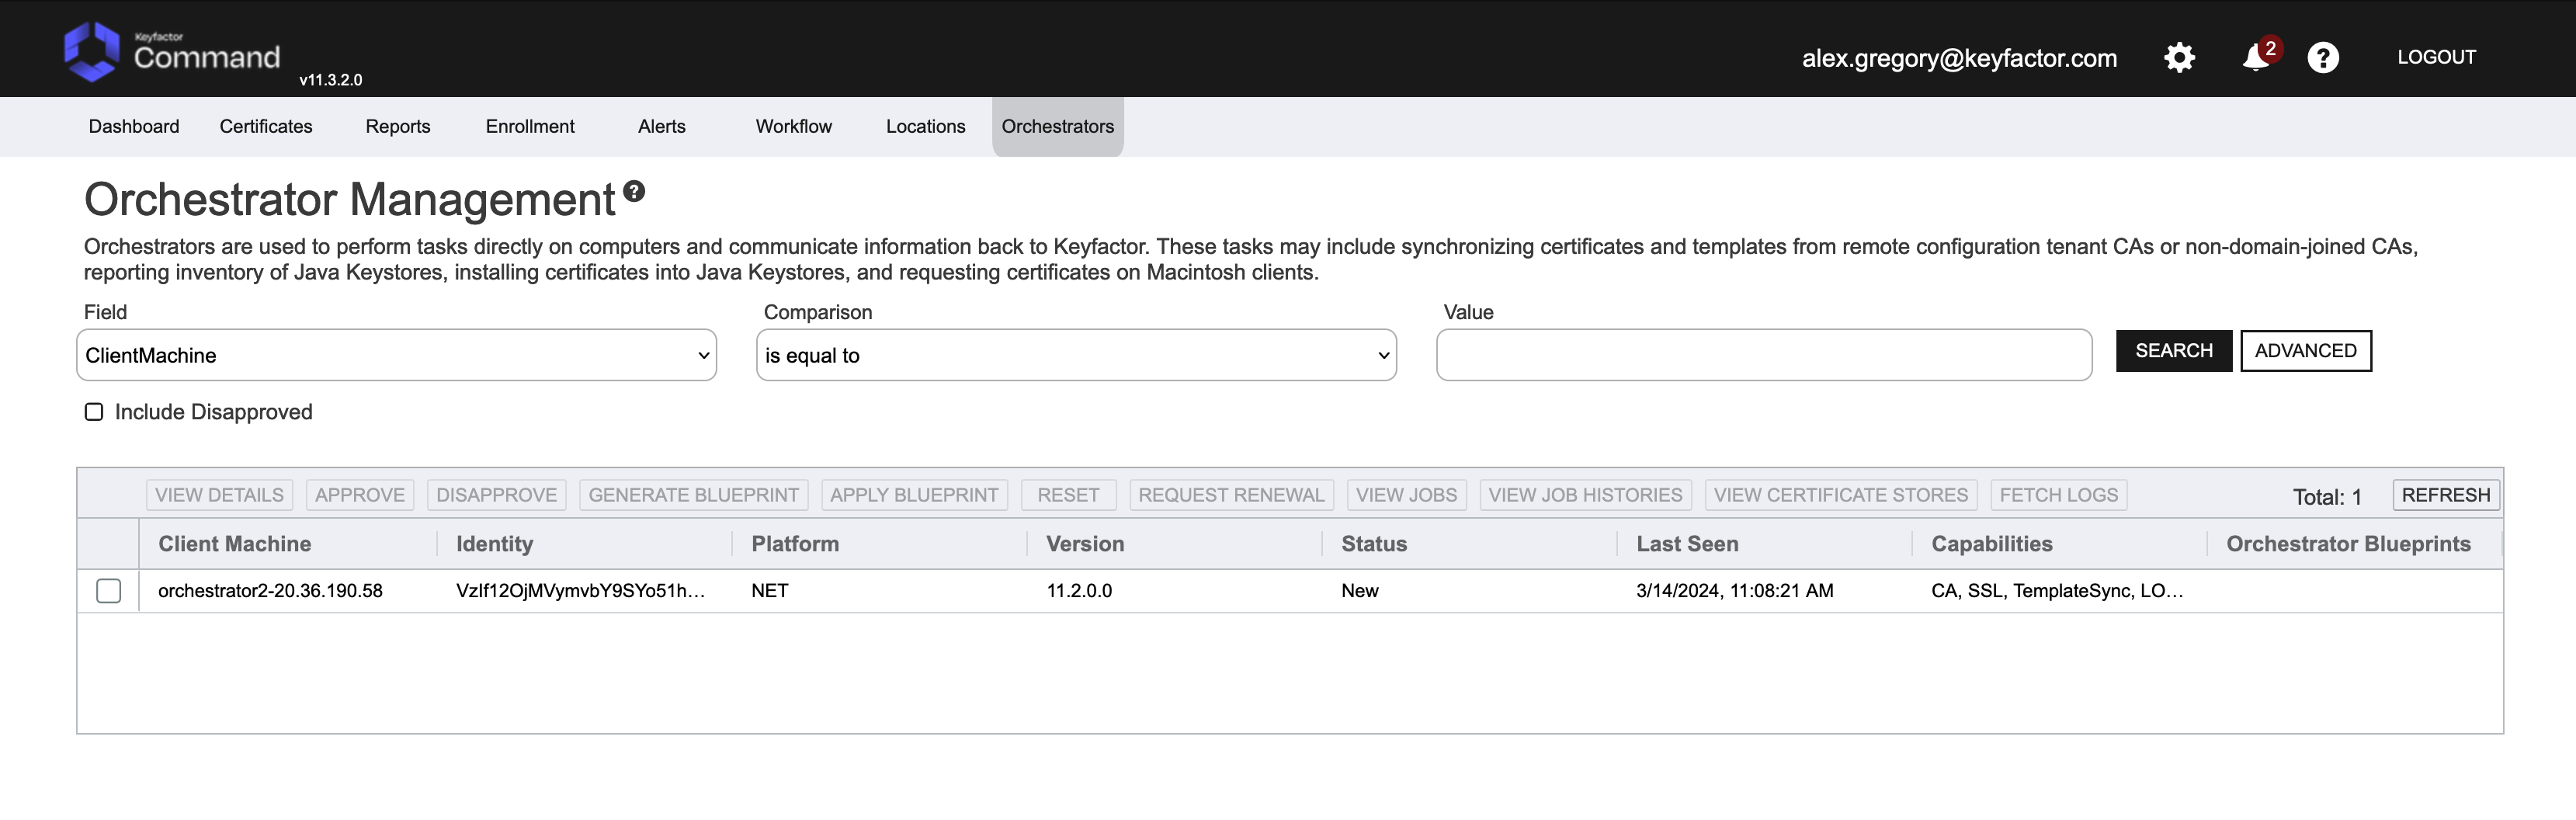
Task: Focus the Value input field
Action: [x=1763, y=355]
